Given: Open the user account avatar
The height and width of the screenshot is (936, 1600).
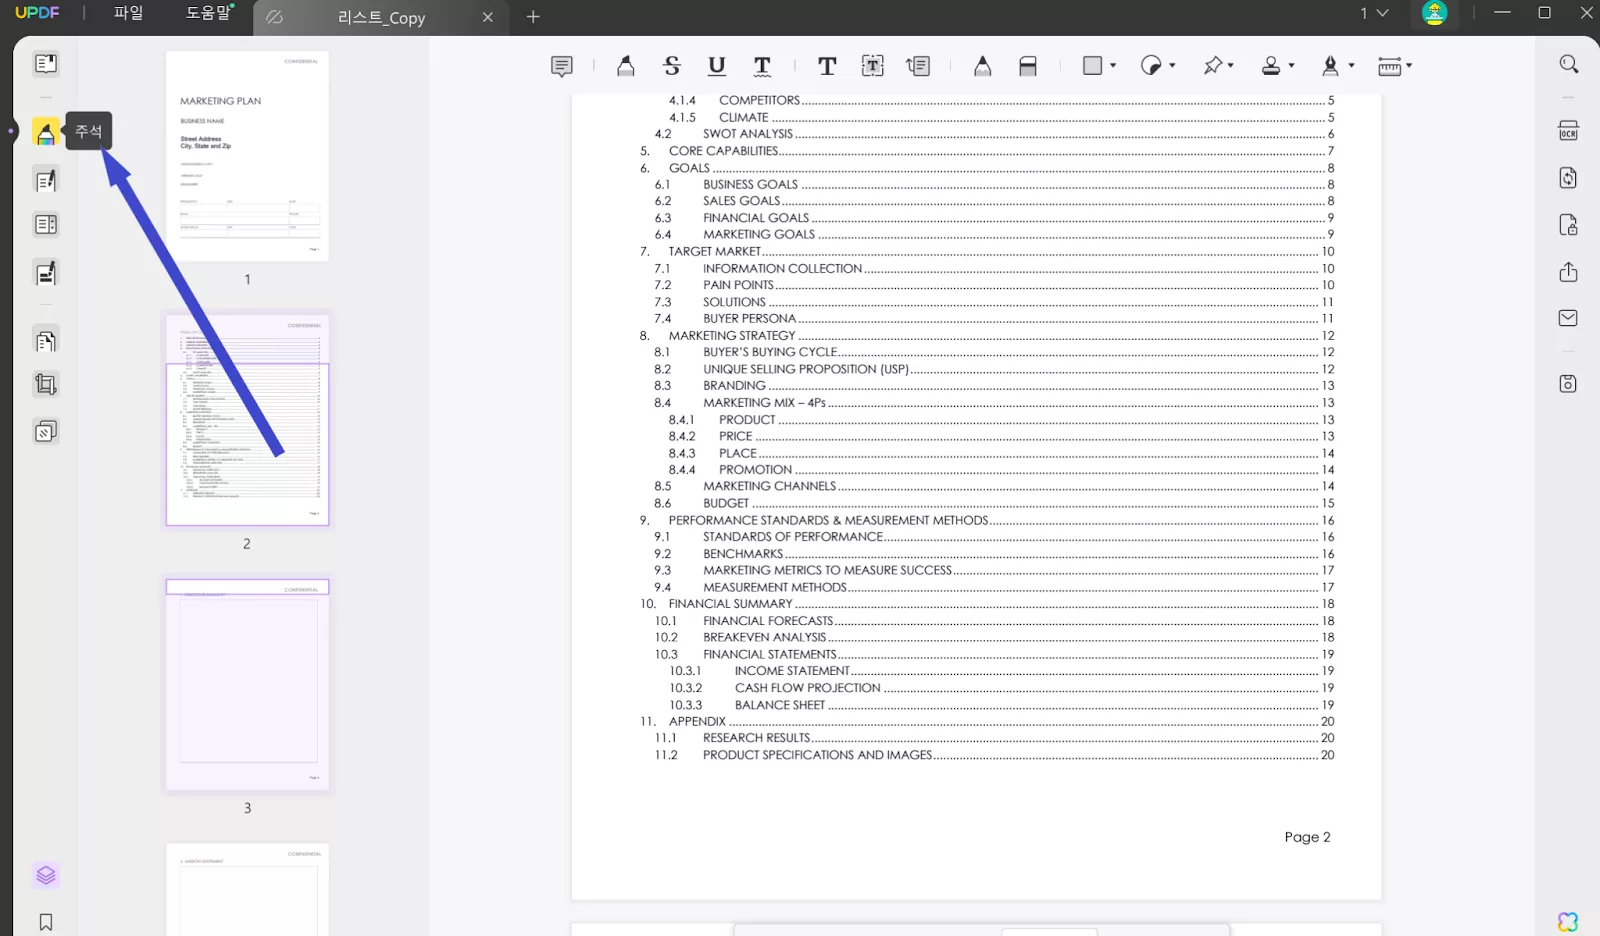Looking at the screenshot, I should 1434,13.
